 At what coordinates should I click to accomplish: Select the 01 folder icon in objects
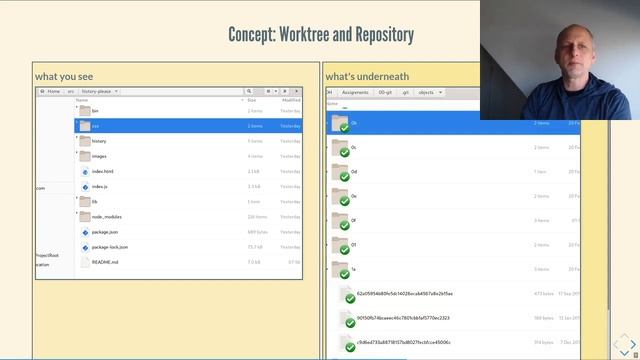[340, 245]
